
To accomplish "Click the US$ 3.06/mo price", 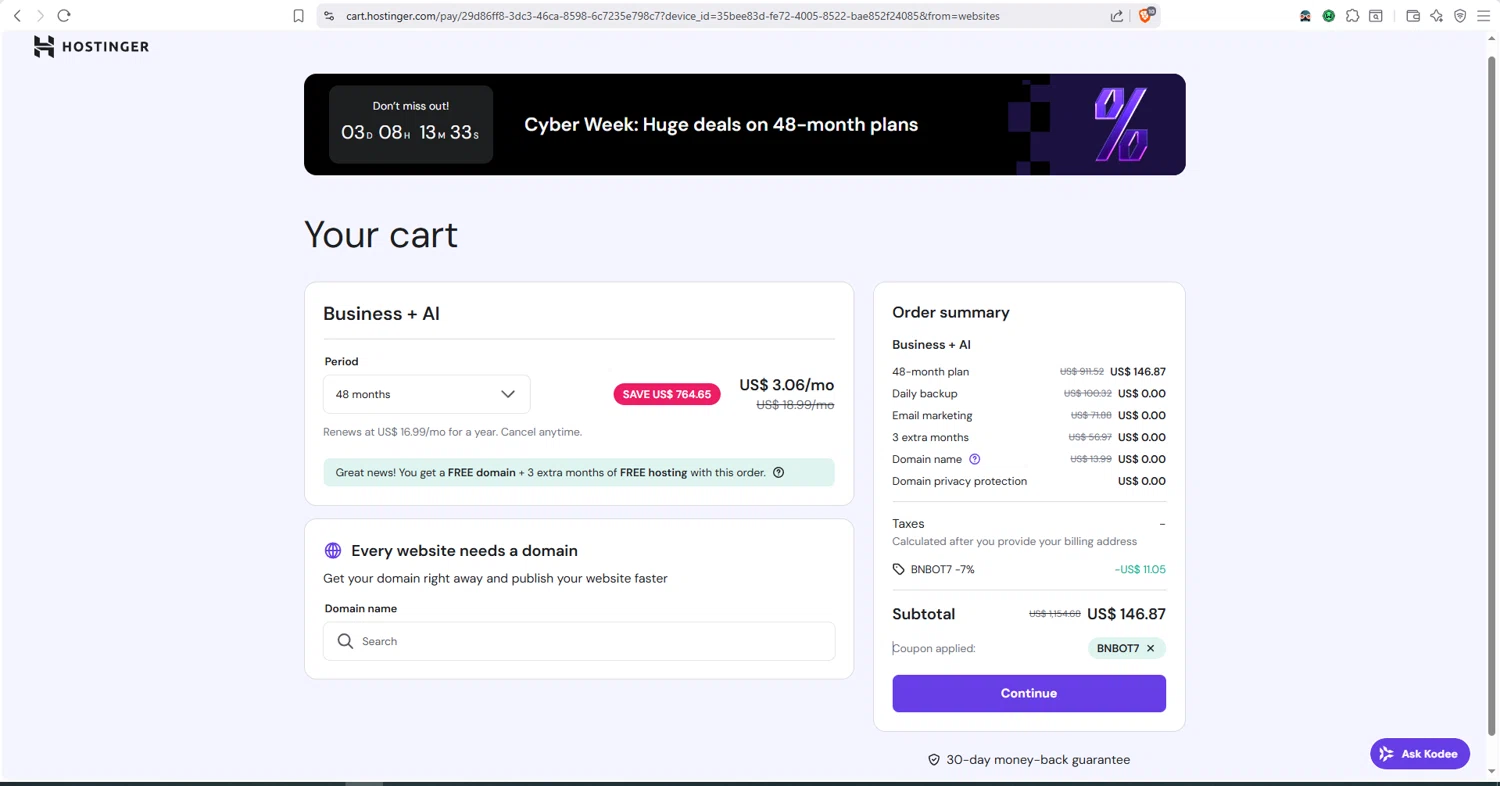I will pyautogui.click(x=786, y=385).
